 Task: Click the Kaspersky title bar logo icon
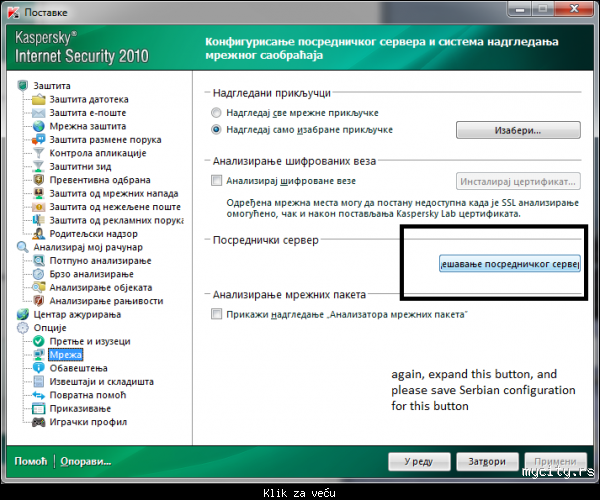13,12
